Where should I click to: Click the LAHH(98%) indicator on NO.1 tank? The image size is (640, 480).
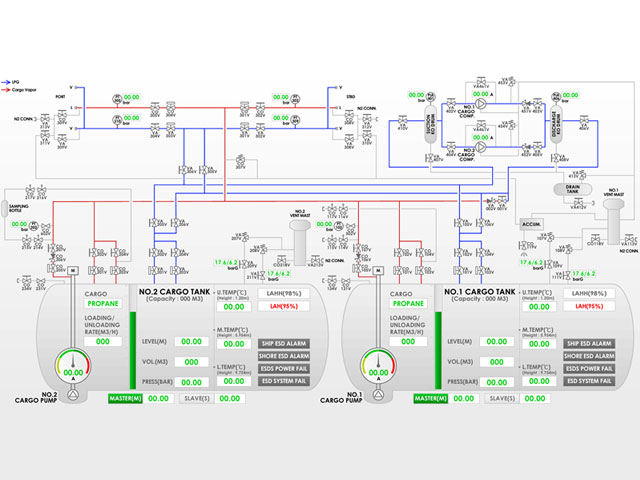[589, 293]
